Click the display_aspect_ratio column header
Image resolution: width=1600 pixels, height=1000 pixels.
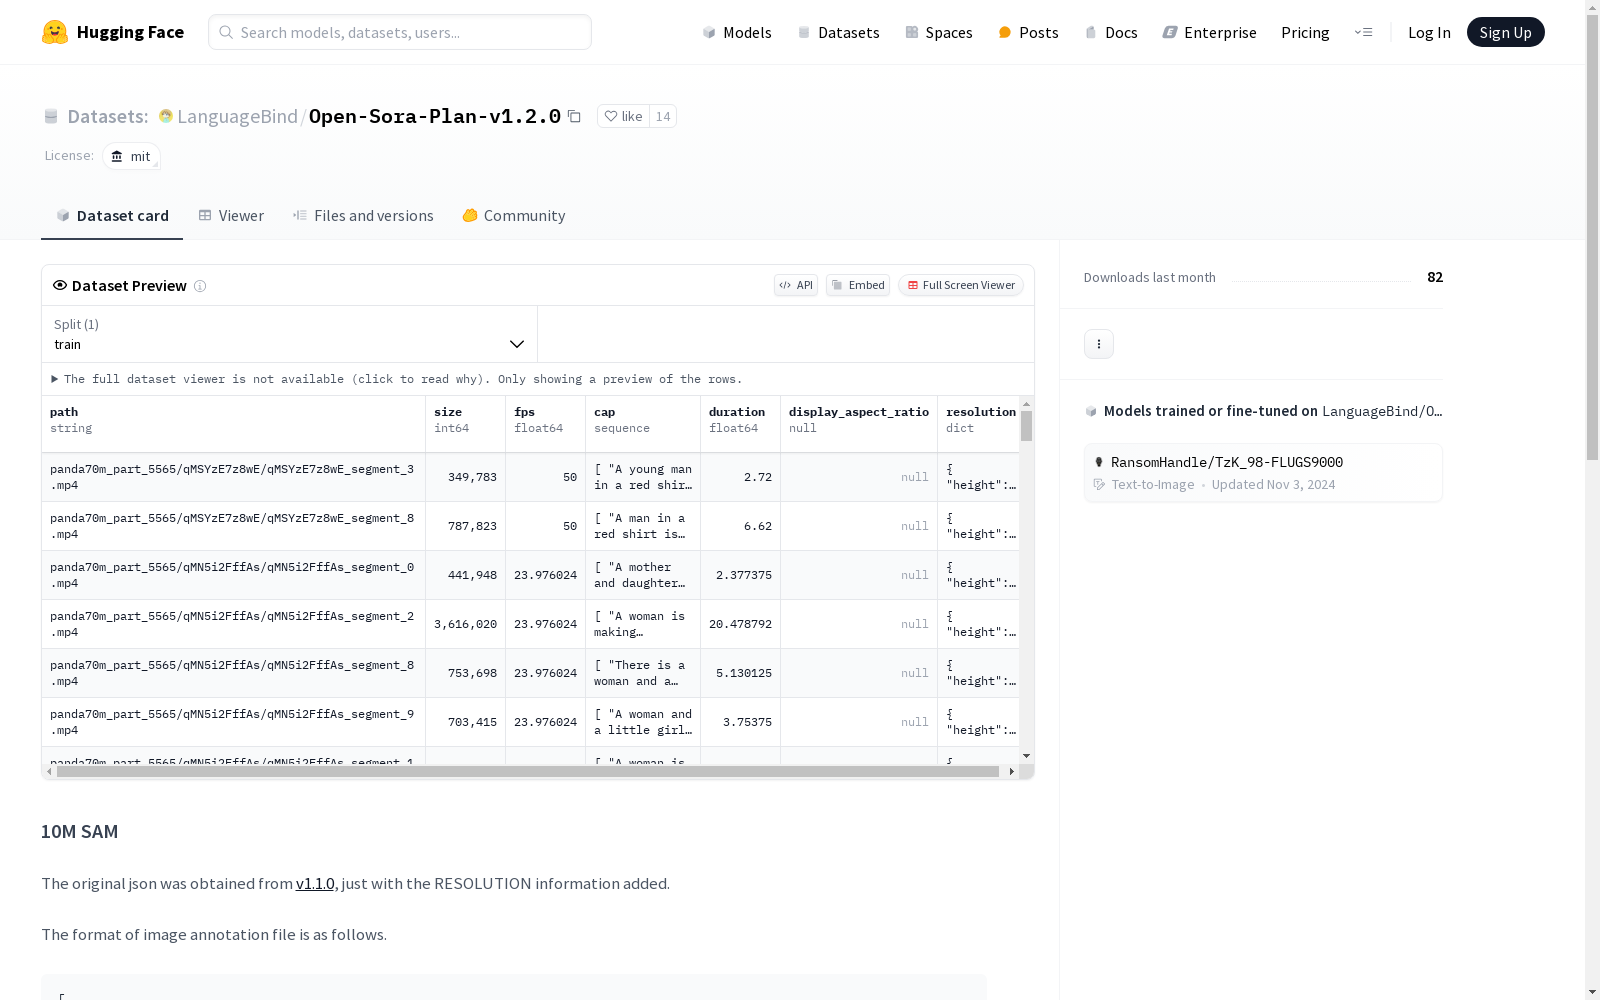(859, 424)
